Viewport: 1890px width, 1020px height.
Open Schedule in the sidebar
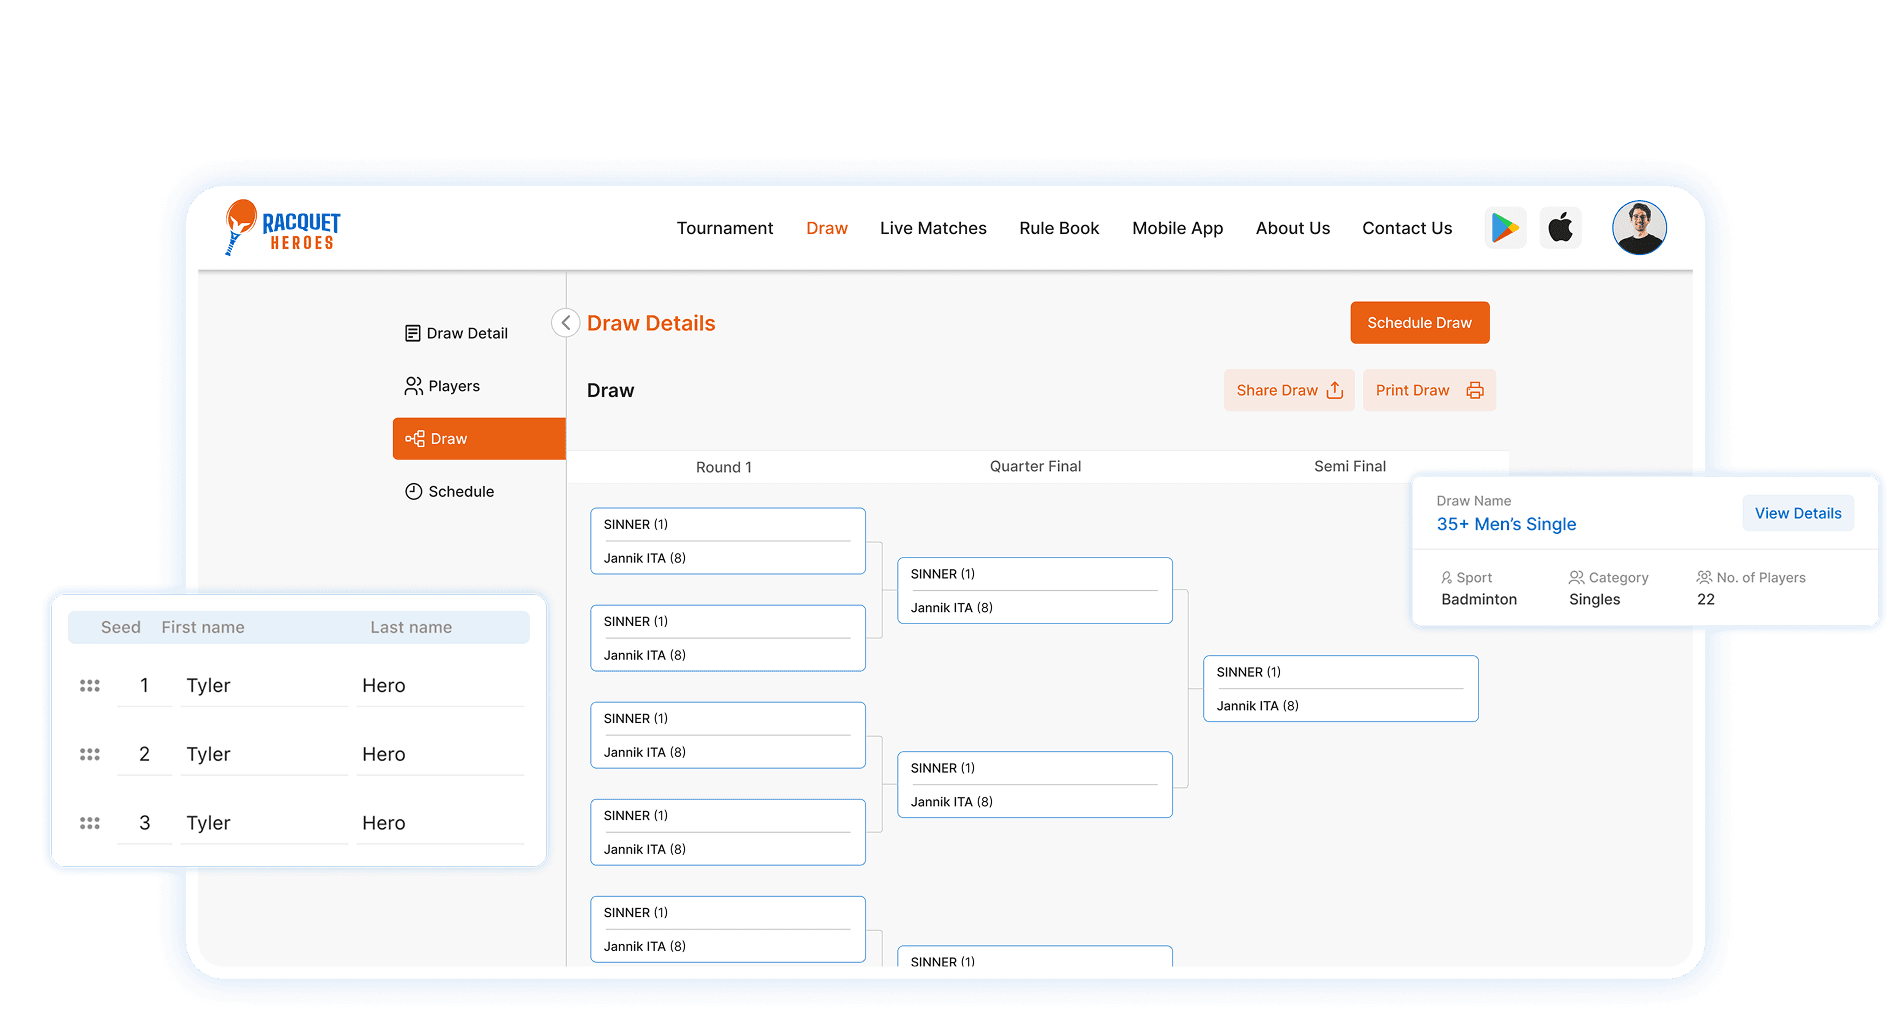pos(449,491)
